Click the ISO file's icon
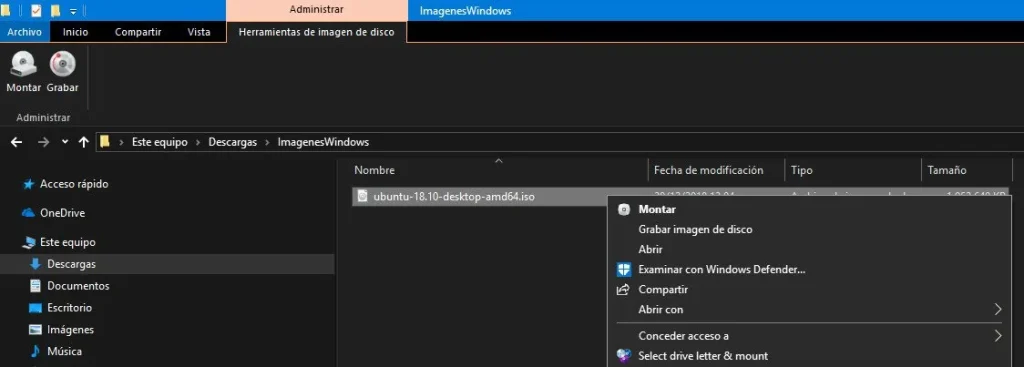Viewport: 1024px width, 367px height. click(362, 196)
